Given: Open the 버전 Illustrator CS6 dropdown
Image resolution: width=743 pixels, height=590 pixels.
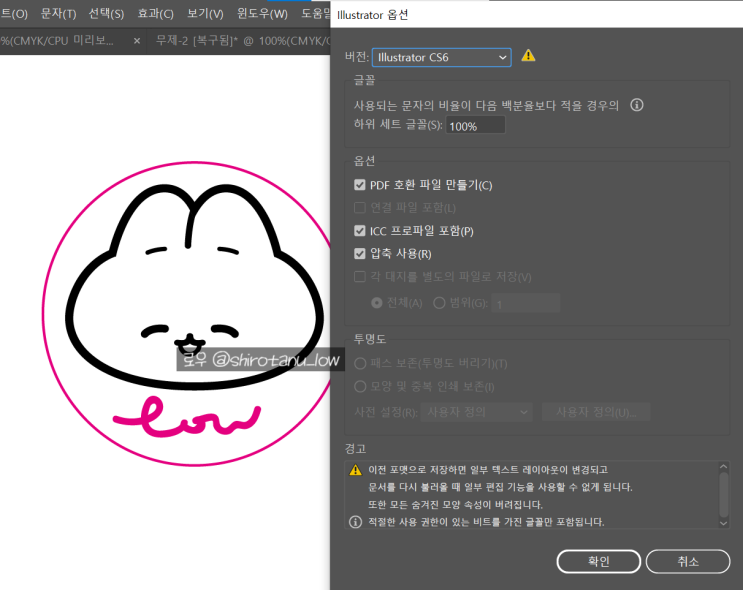Looking at the screenshot, I should [x=441, y=57].
